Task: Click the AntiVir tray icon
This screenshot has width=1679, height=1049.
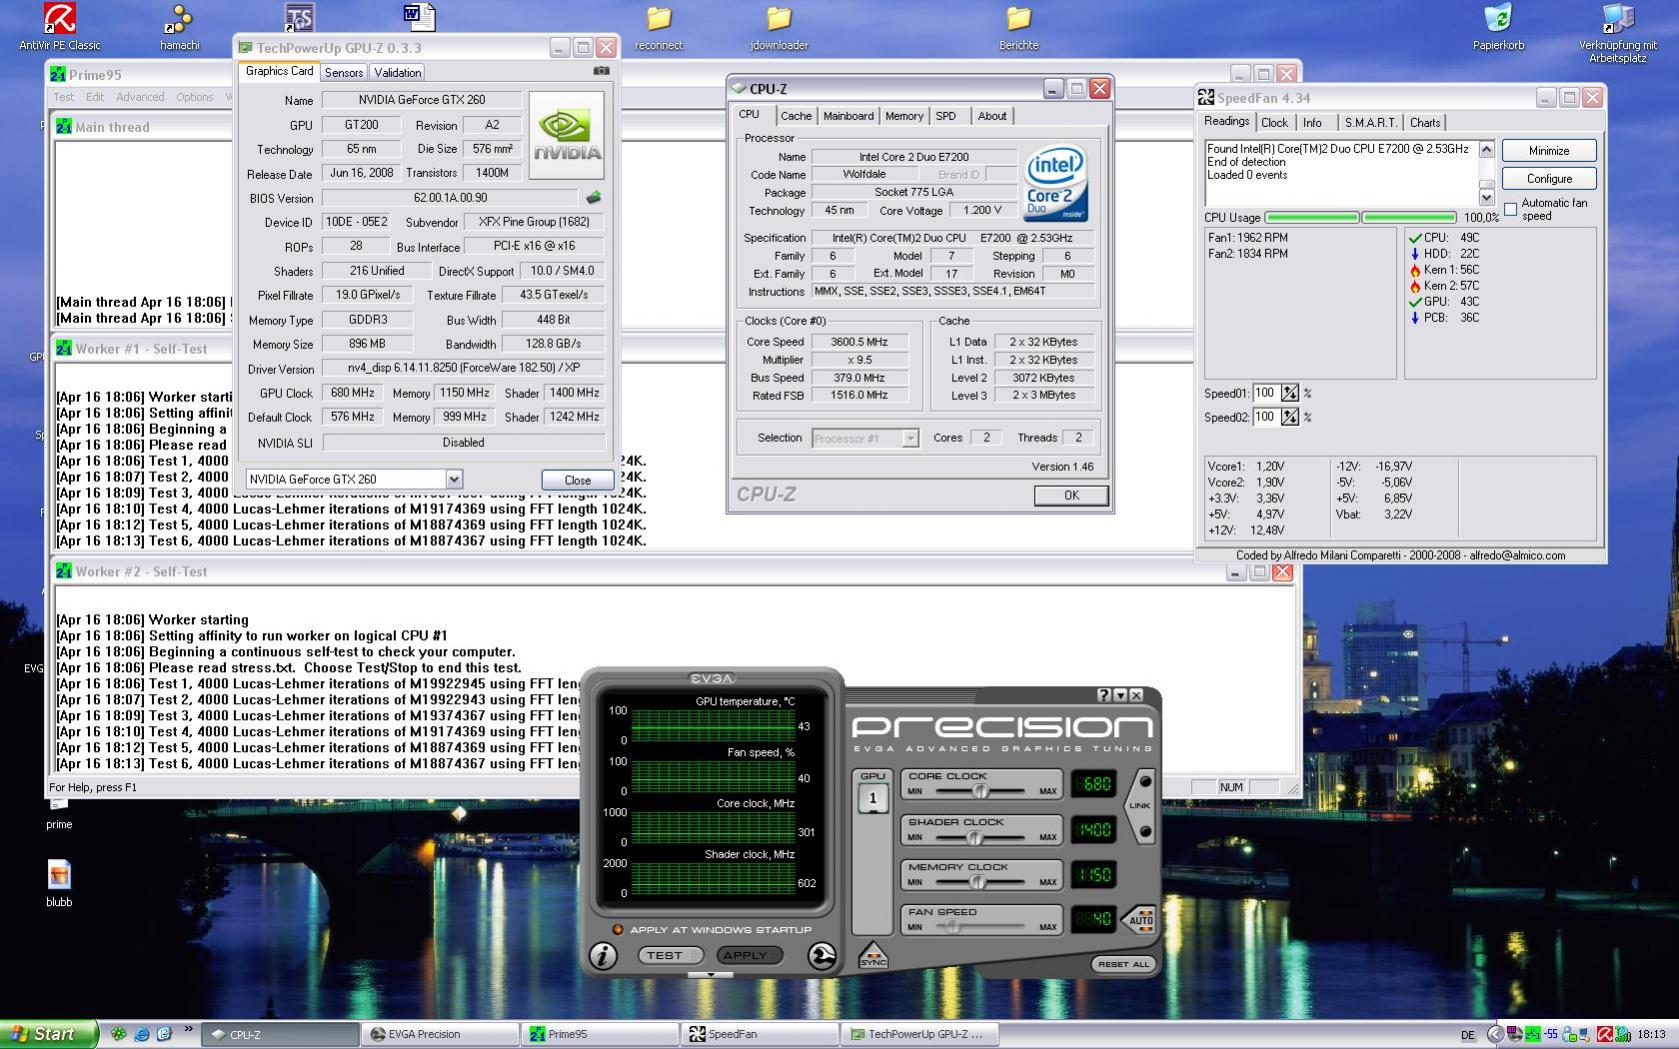Action: coord(1604,1034)
